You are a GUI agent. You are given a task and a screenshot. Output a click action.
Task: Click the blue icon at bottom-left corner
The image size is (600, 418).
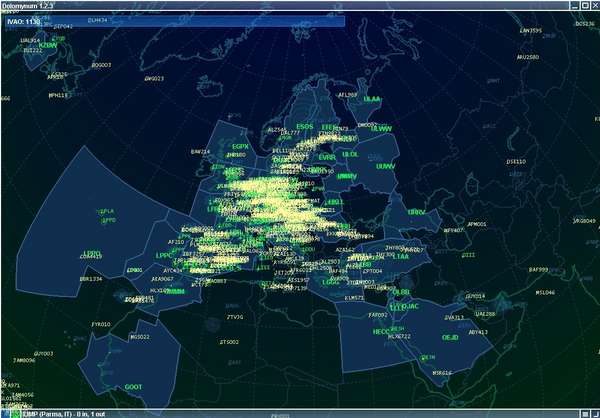[x=6, y=414]
